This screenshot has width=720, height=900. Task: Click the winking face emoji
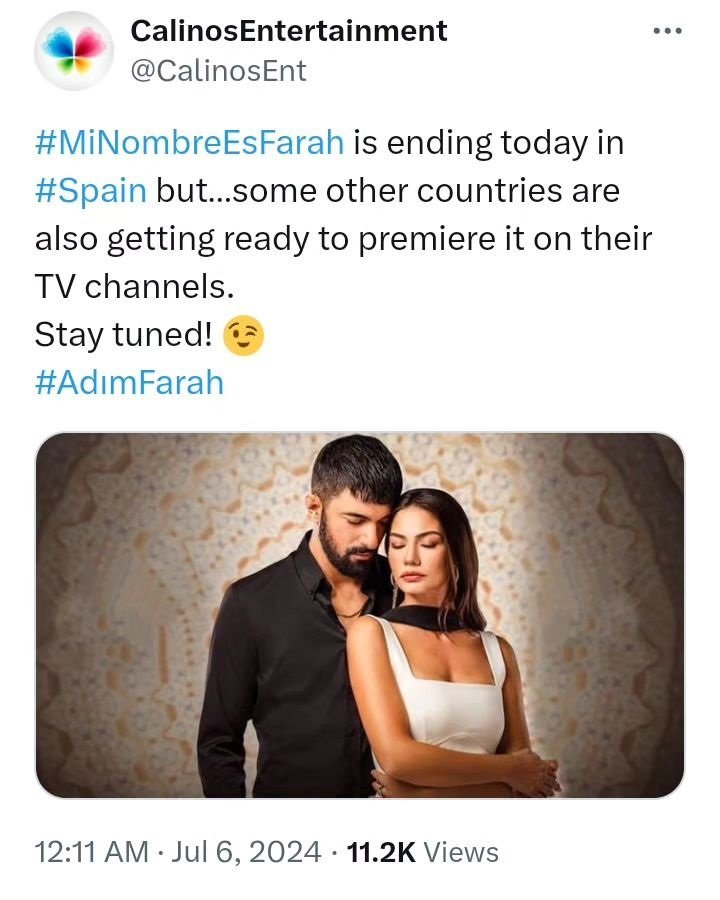245,336
